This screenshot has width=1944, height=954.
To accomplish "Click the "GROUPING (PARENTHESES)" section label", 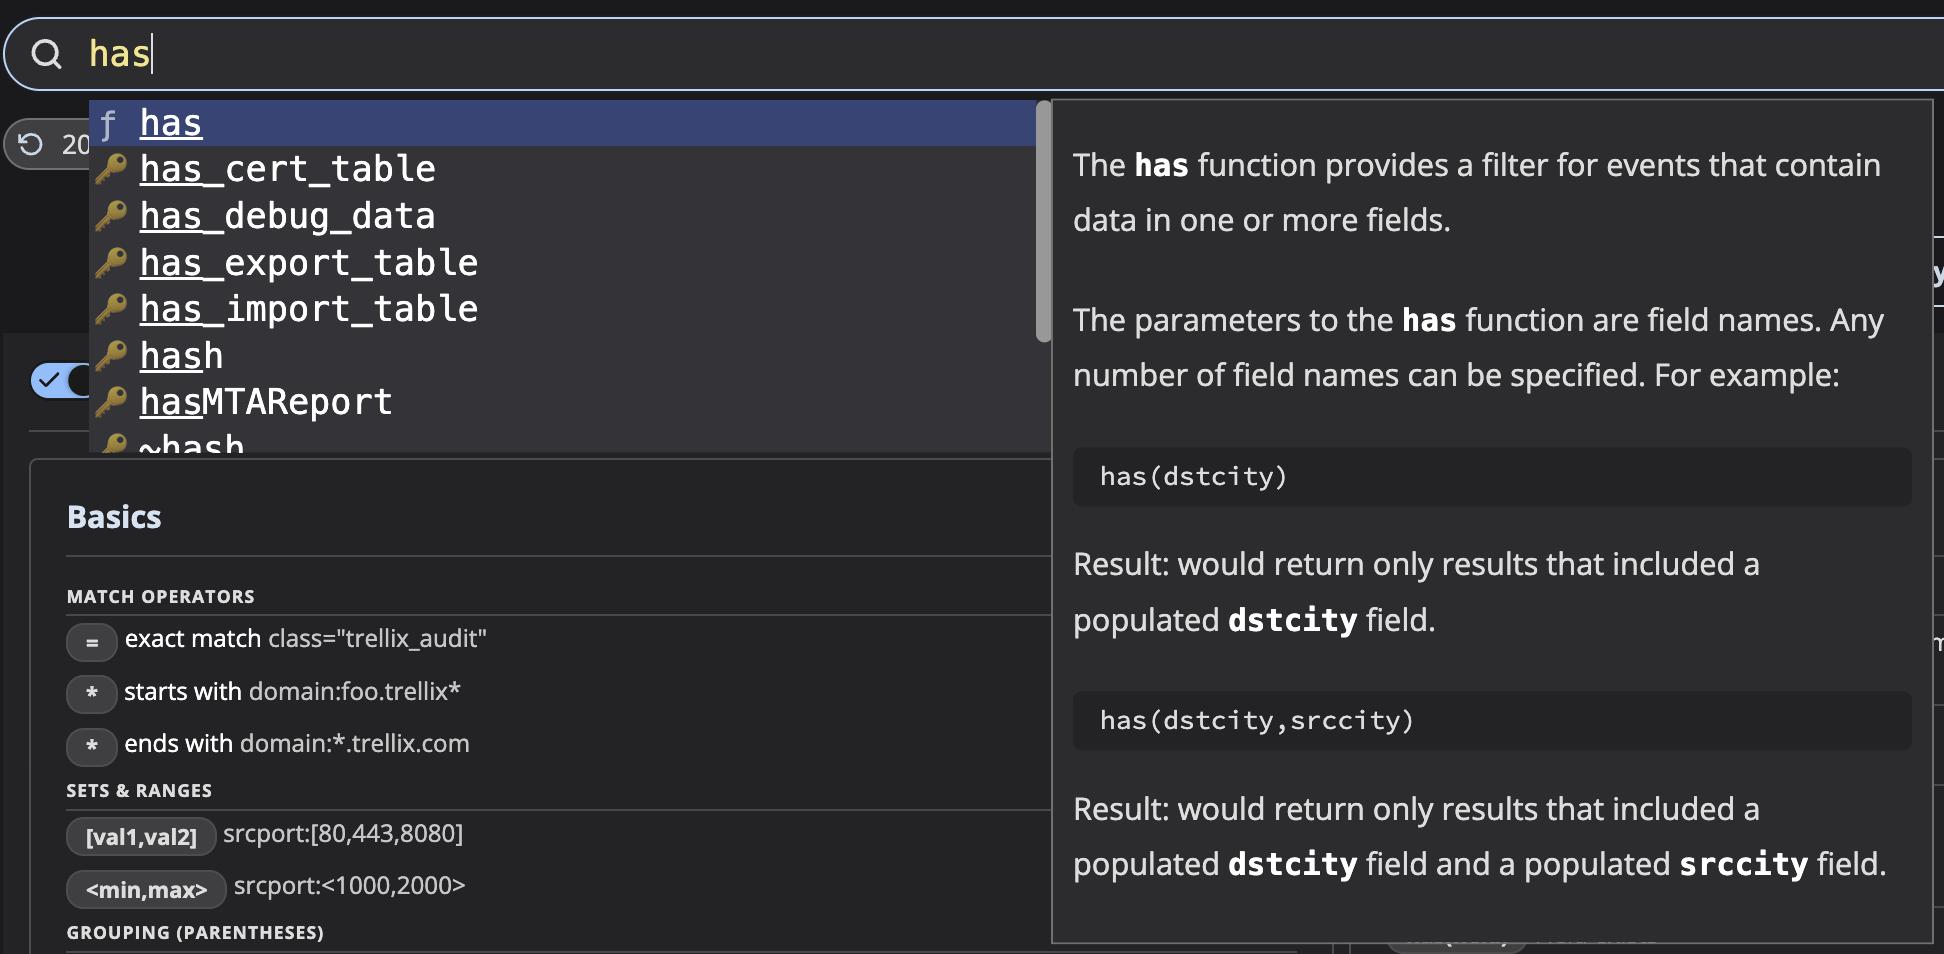I will [x=195, y=933].
